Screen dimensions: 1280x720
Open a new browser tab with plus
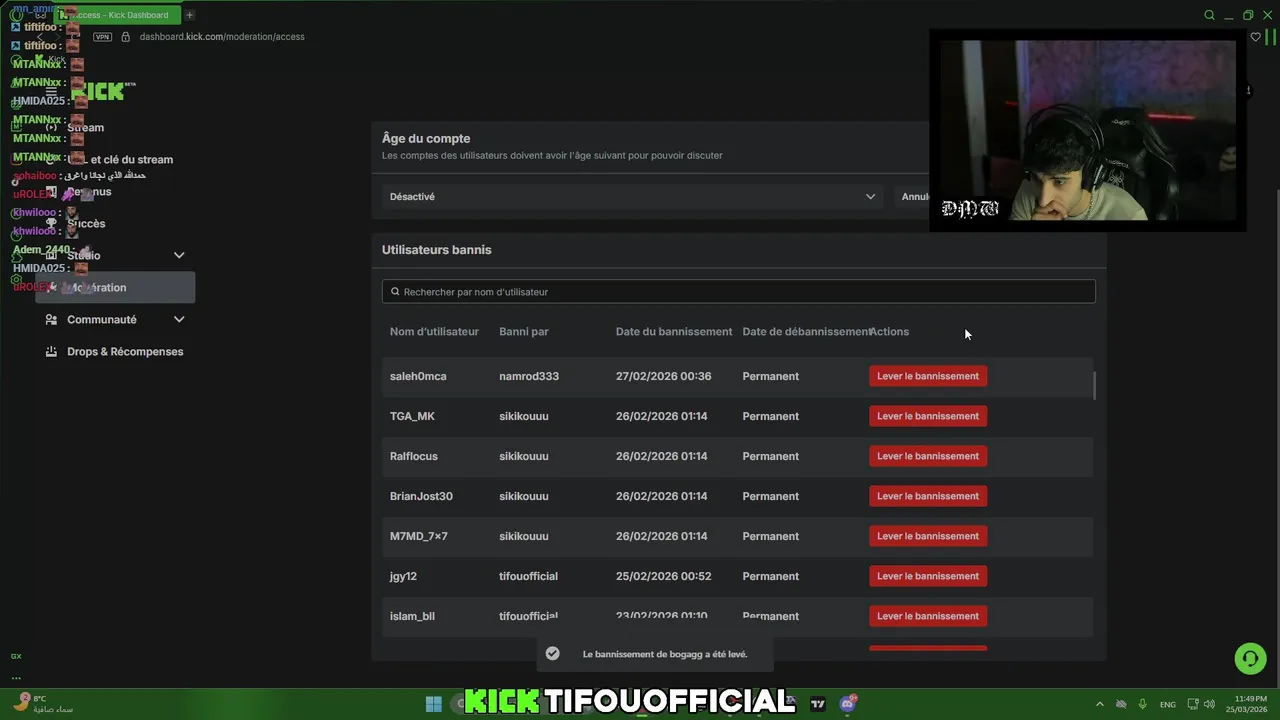[189, 15]
